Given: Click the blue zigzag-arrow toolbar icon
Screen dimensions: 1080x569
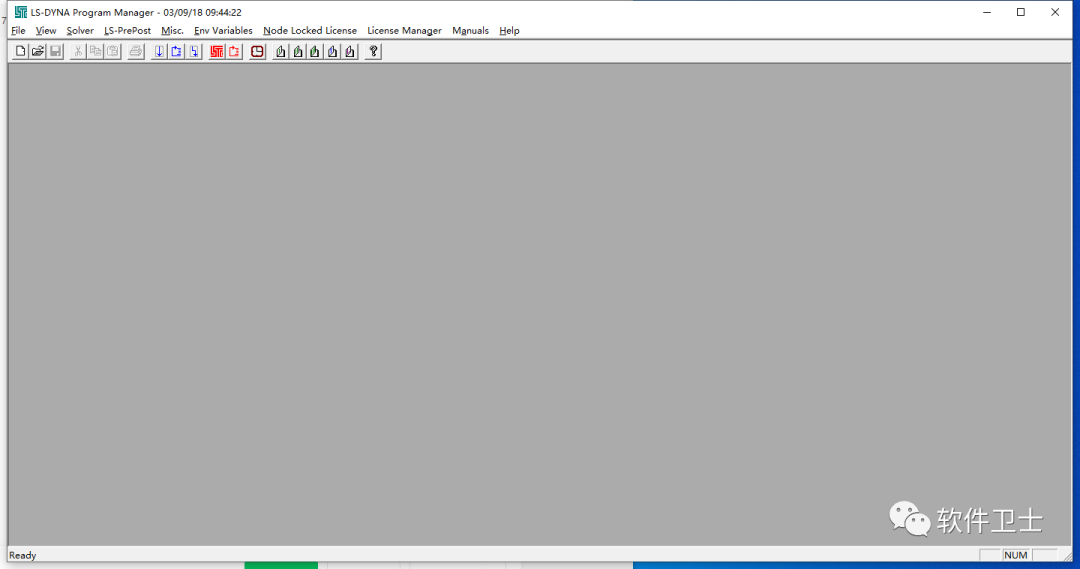Looking at the screenshot, I should 194,51.
